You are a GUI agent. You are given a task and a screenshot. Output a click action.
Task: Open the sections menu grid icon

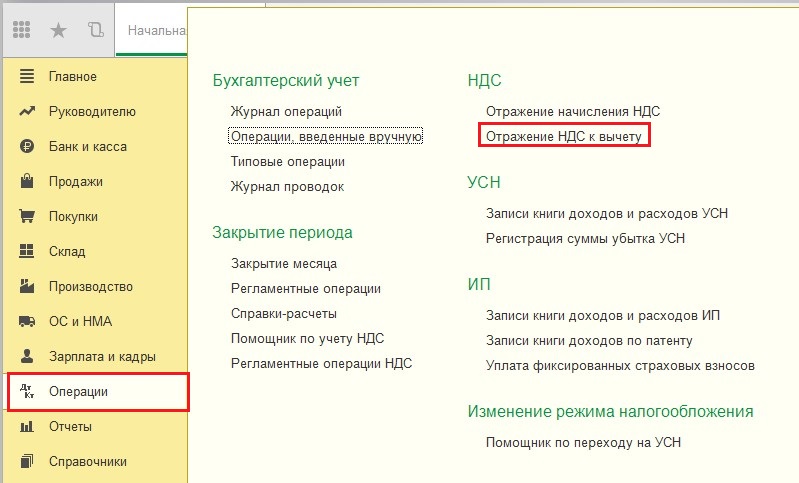21,30
